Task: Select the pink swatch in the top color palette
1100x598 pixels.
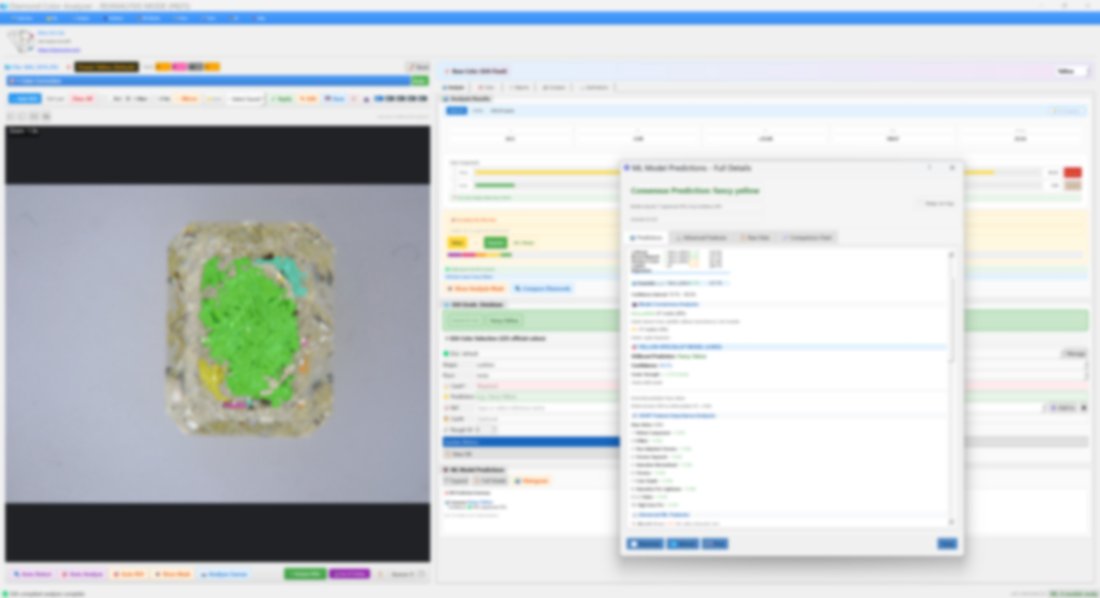Action: (x=180, y=66)
